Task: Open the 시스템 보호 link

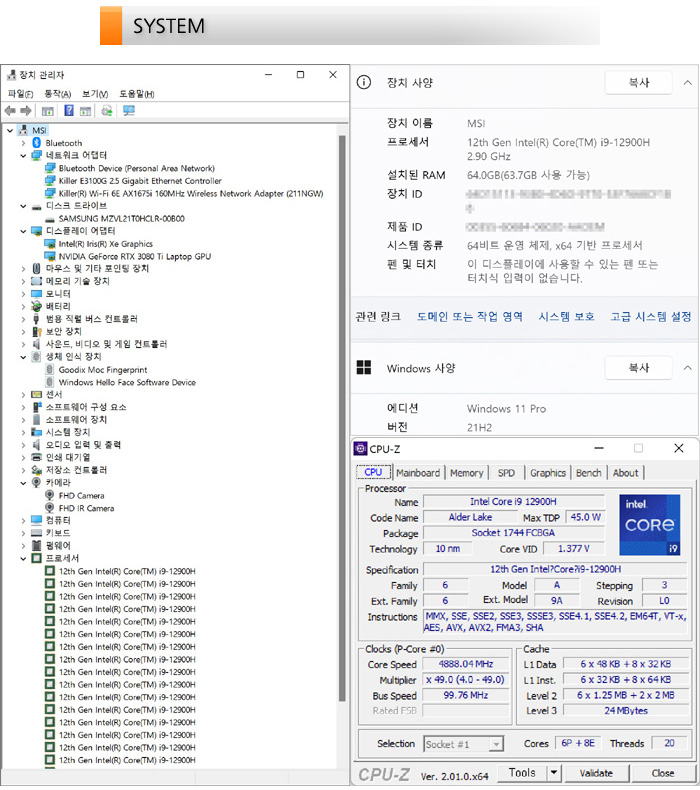Action: point(566,317)
